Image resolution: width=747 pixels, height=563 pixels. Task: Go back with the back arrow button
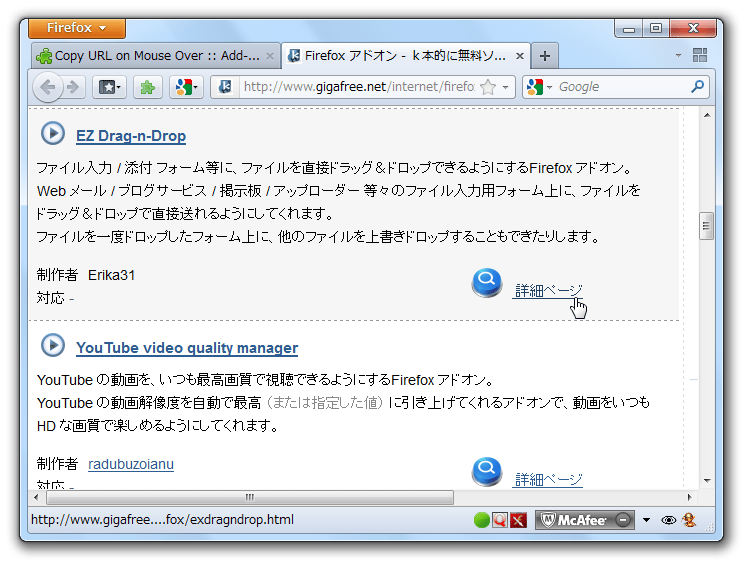click(48, 87)
